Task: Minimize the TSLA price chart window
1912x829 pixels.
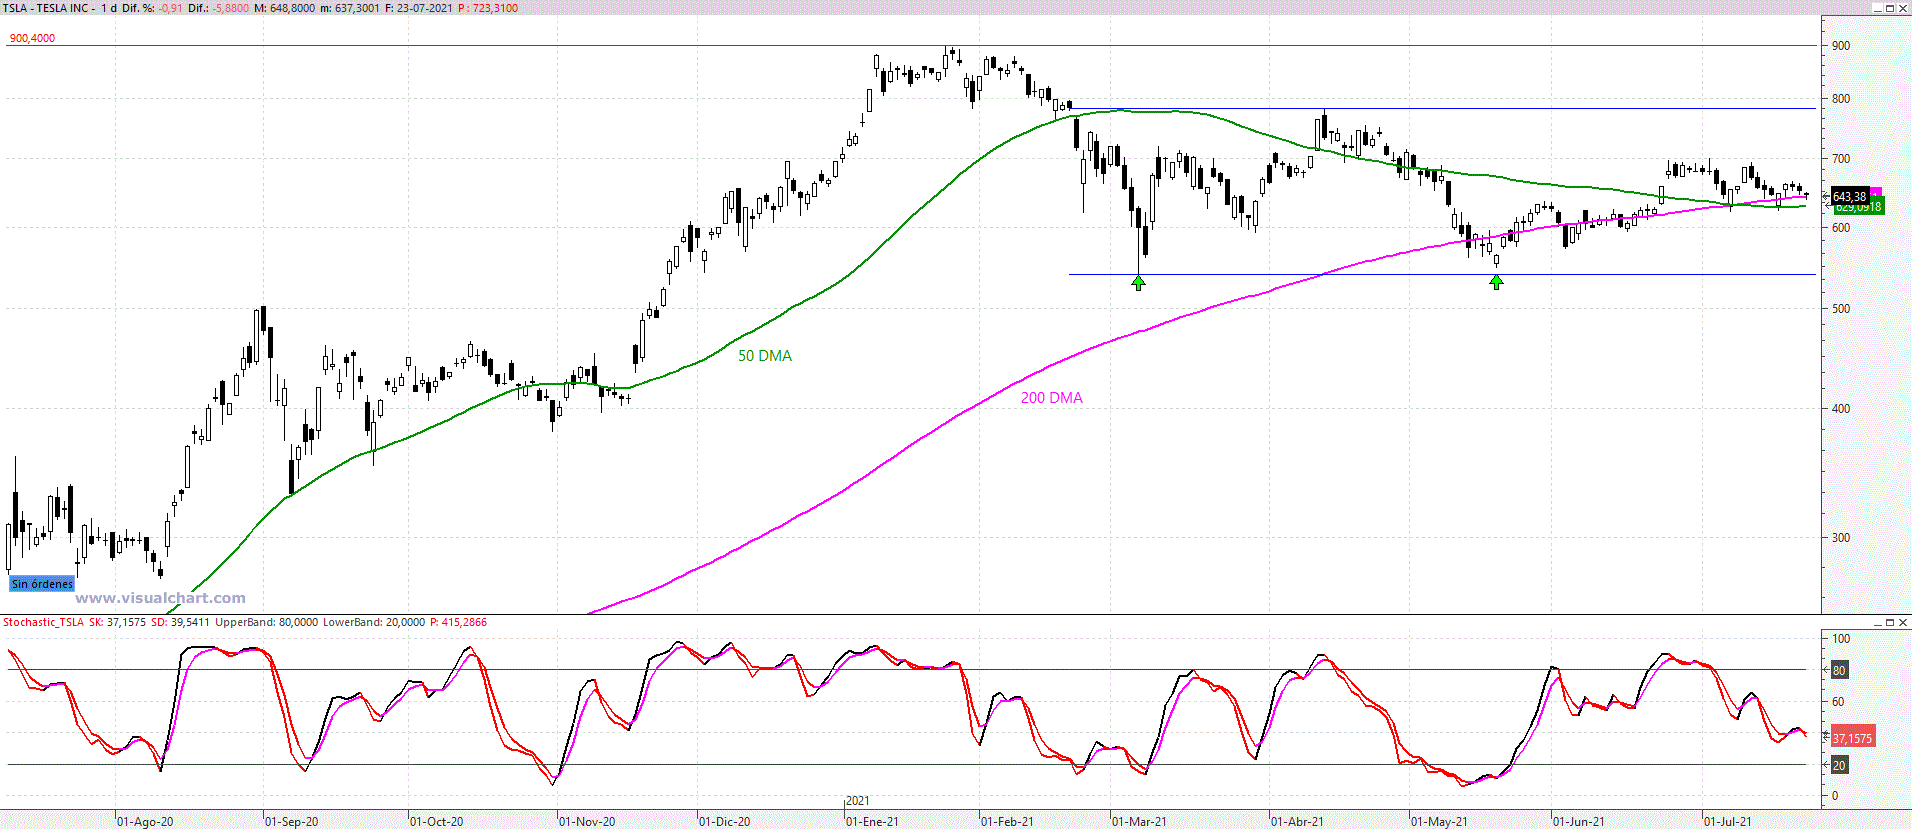Action: pyautogui.click(x=1877, y=8)
